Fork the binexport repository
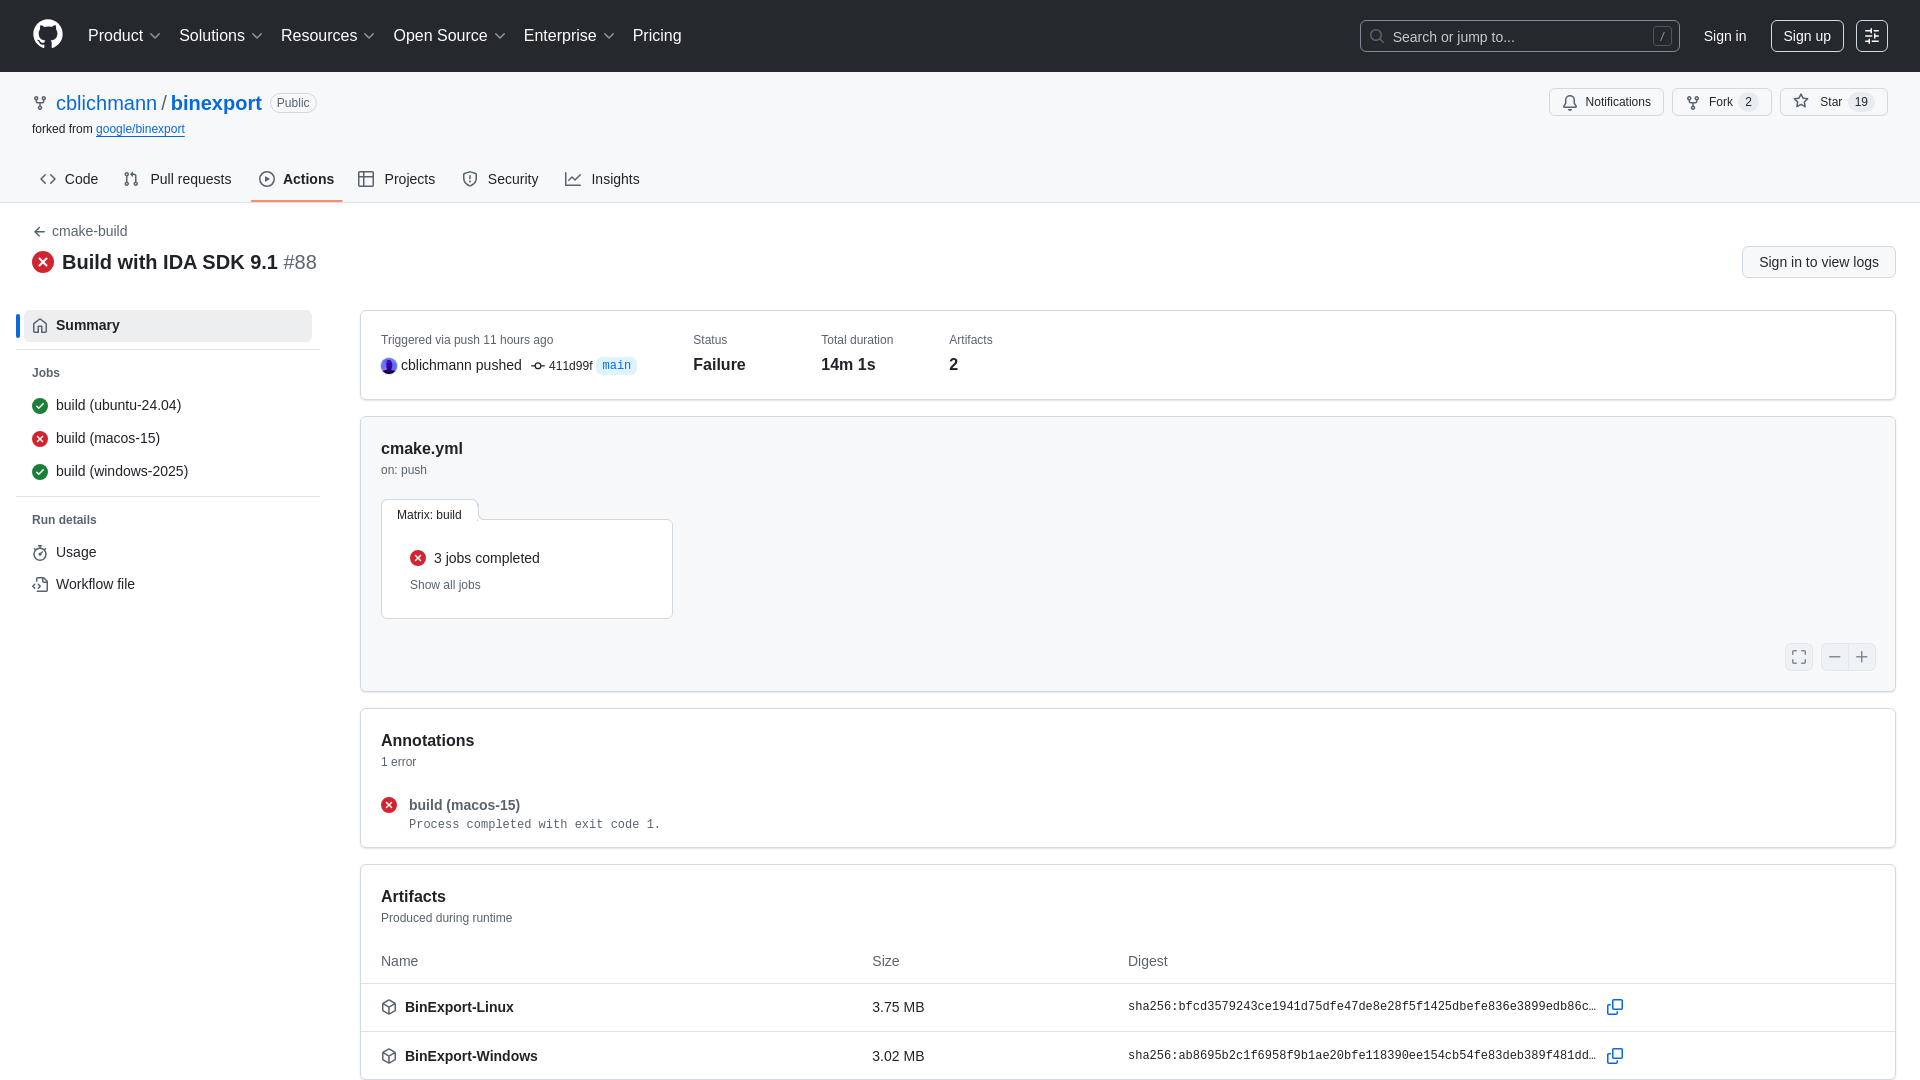Screen dimensions: 1920x1080 click(x=1721, y=102)
